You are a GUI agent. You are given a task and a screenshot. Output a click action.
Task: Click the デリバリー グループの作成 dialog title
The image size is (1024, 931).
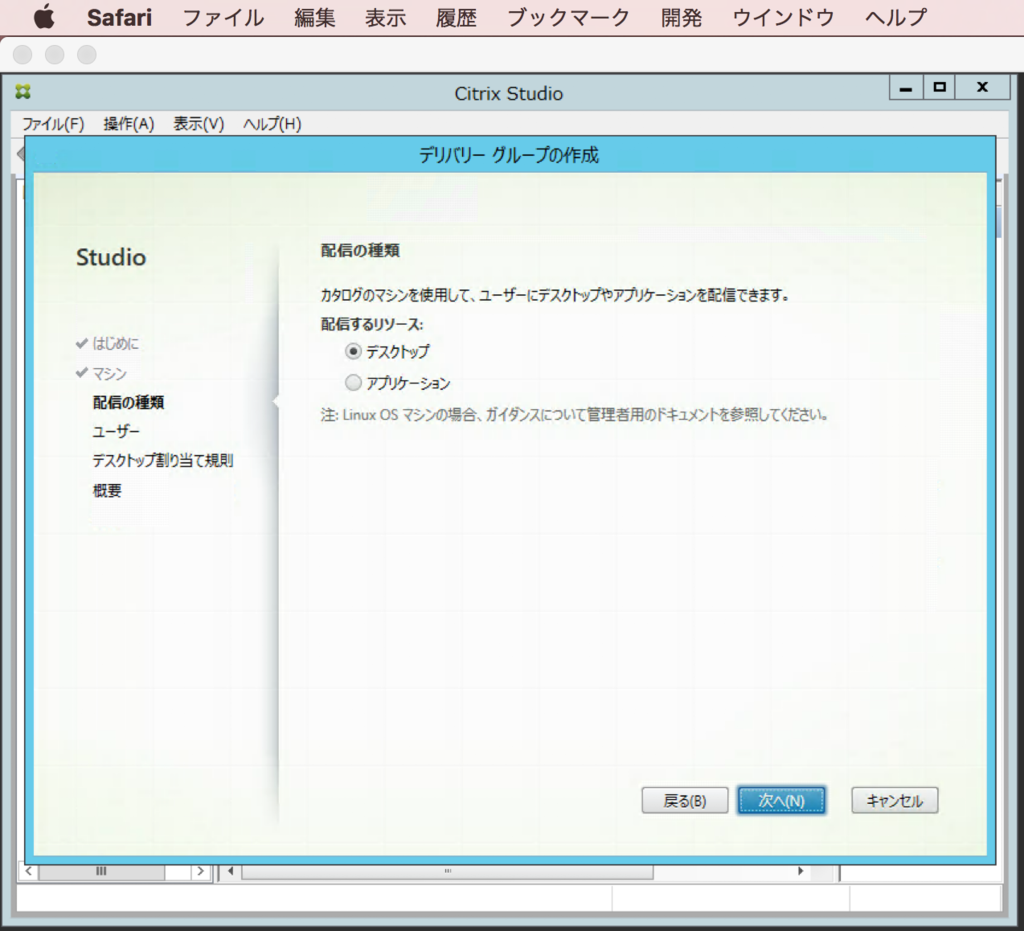pyautogui.click(x=509, y=155)
